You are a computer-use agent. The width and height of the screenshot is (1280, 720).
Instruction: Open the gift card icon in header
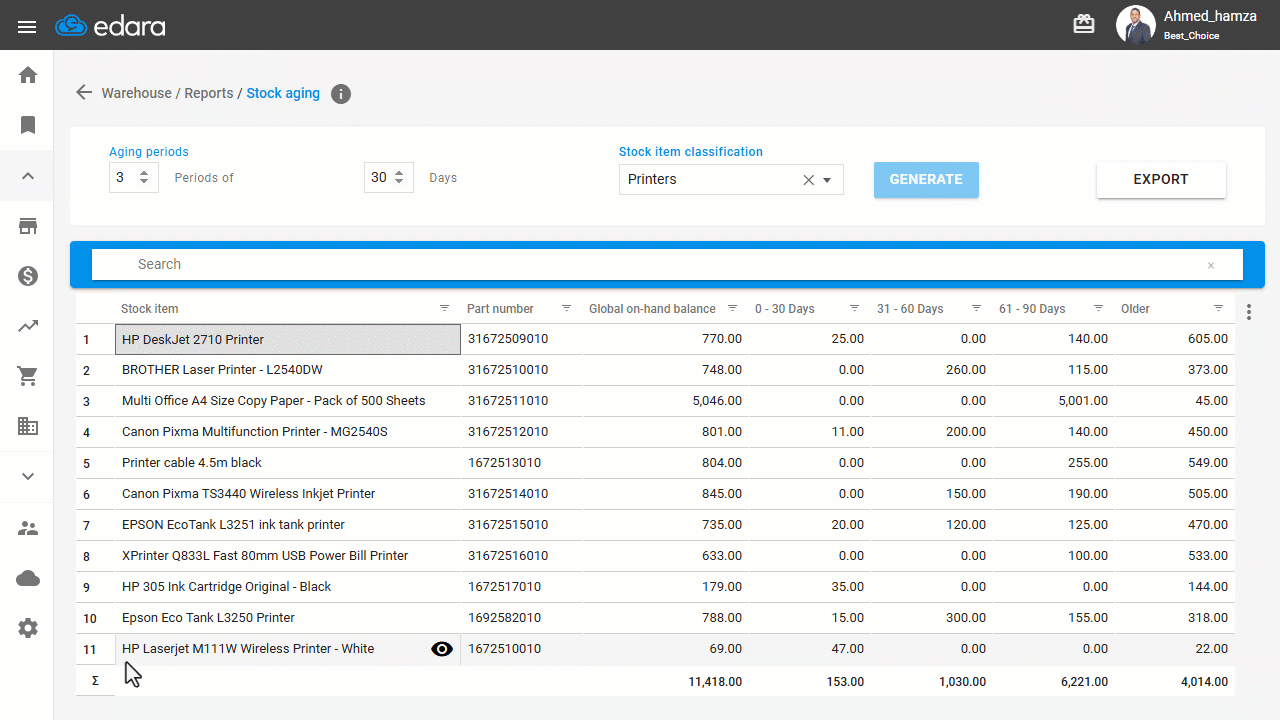1084,24
